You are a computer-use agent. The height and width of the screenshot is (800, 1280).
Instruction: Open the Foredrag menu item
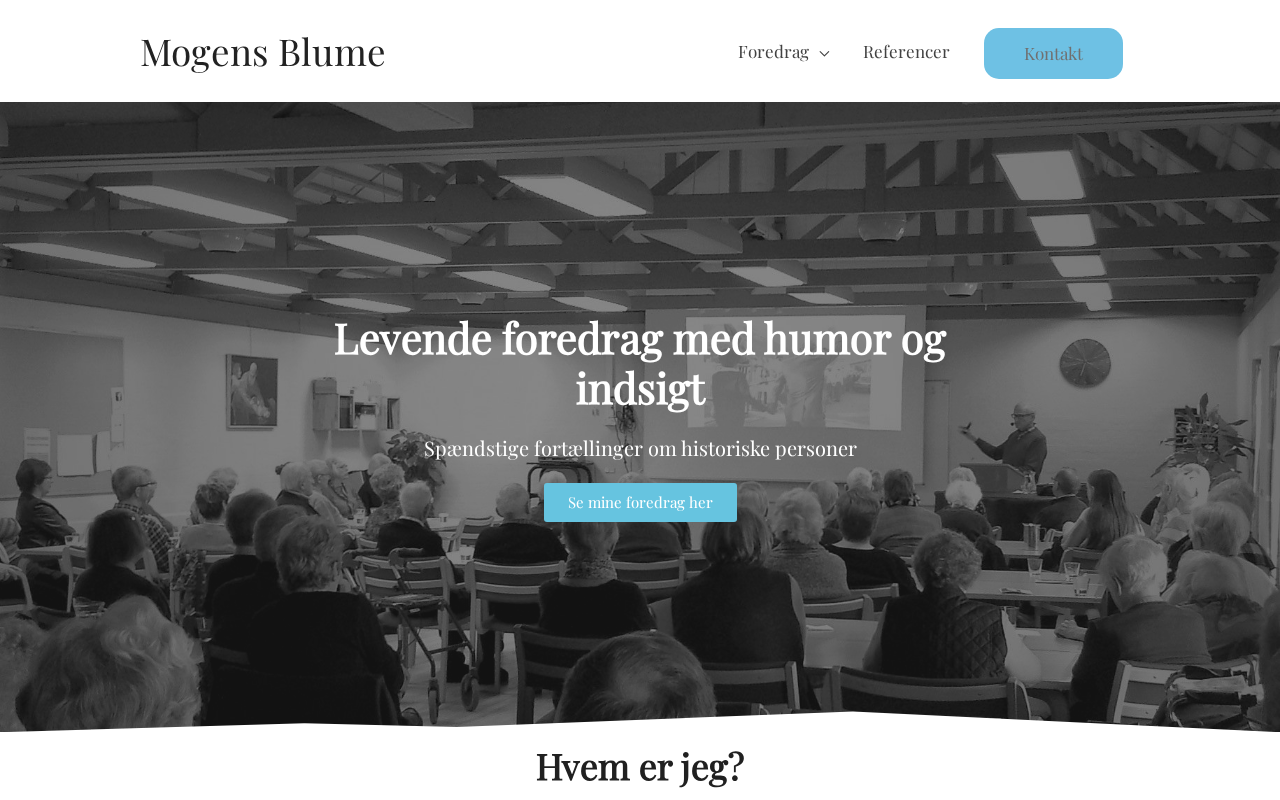[773, 52]
